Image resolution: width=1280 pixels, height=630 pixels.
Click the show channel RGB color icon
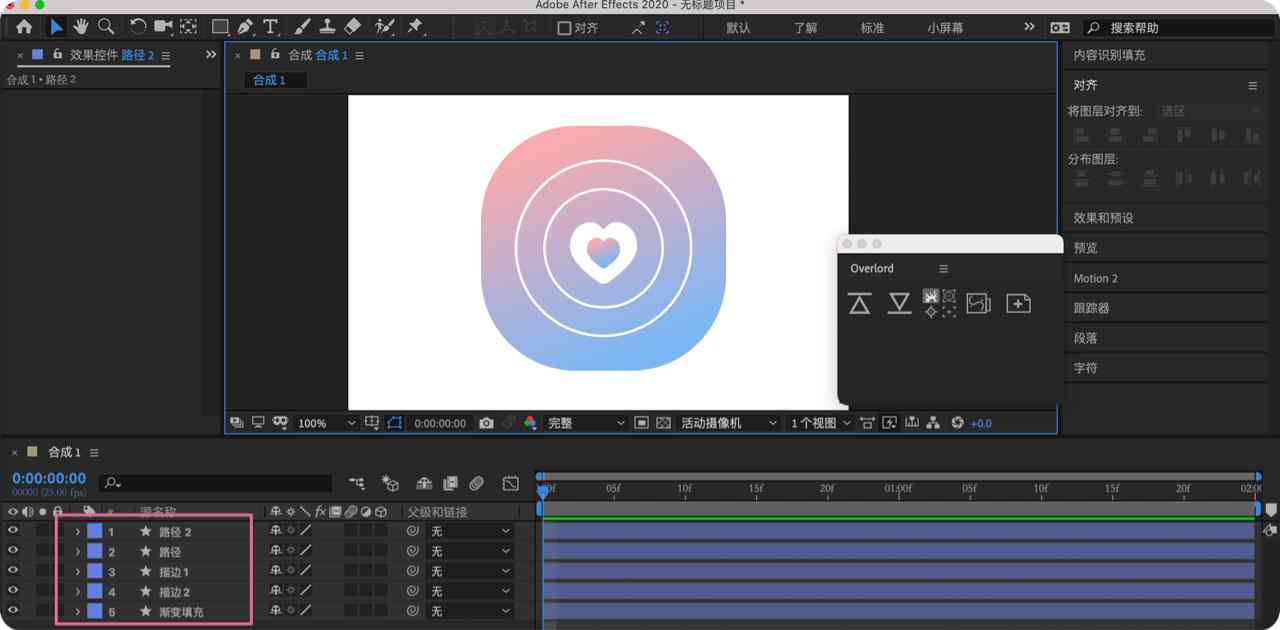pyautogui.click(x=530, y=423)
